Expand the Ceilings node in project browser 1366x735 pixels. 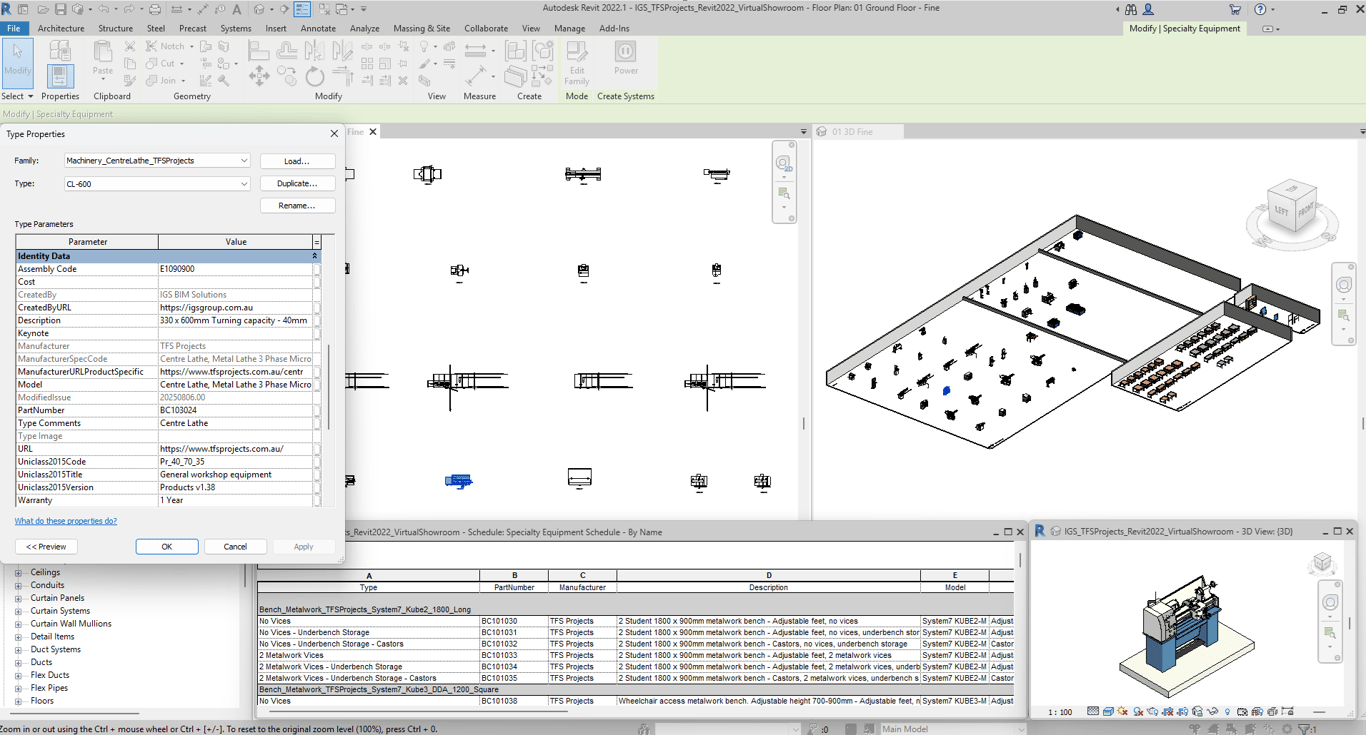pyautogui.click(x=18, y=573)
